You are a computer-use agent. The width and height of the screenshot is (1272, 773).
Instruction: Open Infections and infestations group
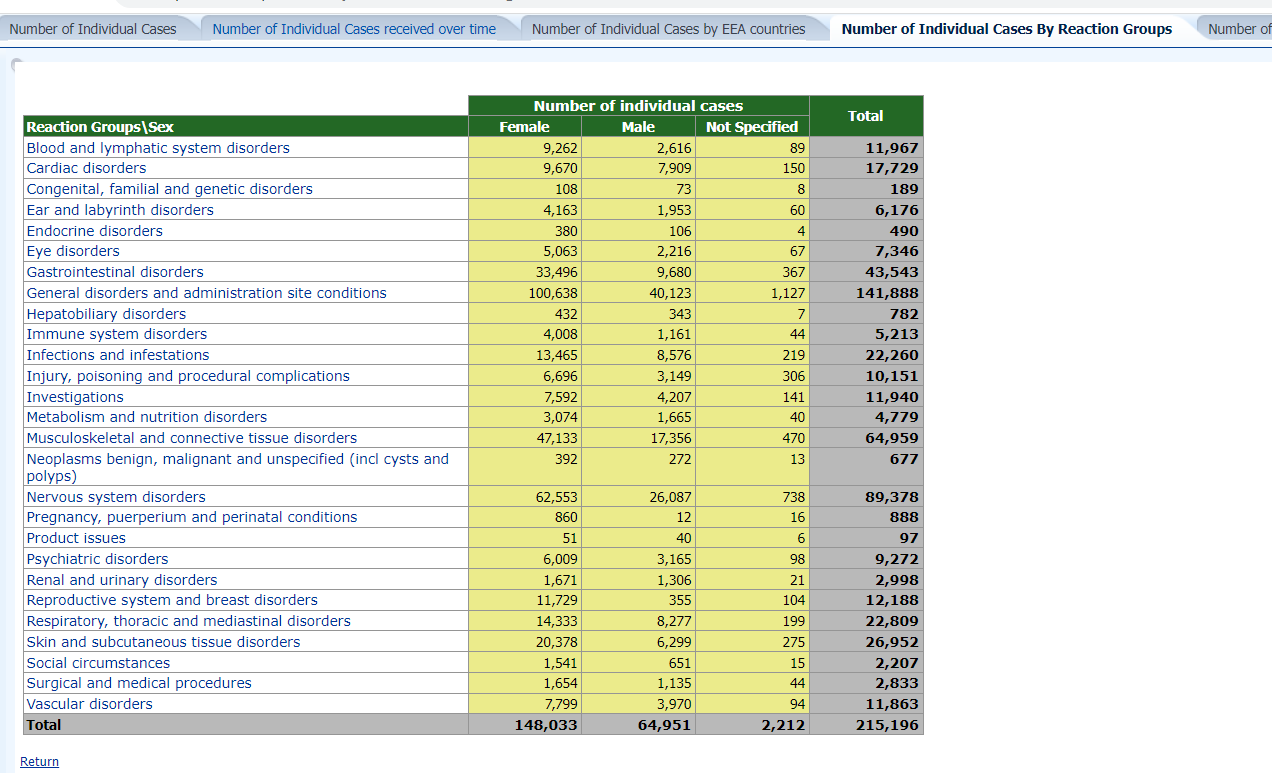[x=118, y=355]
